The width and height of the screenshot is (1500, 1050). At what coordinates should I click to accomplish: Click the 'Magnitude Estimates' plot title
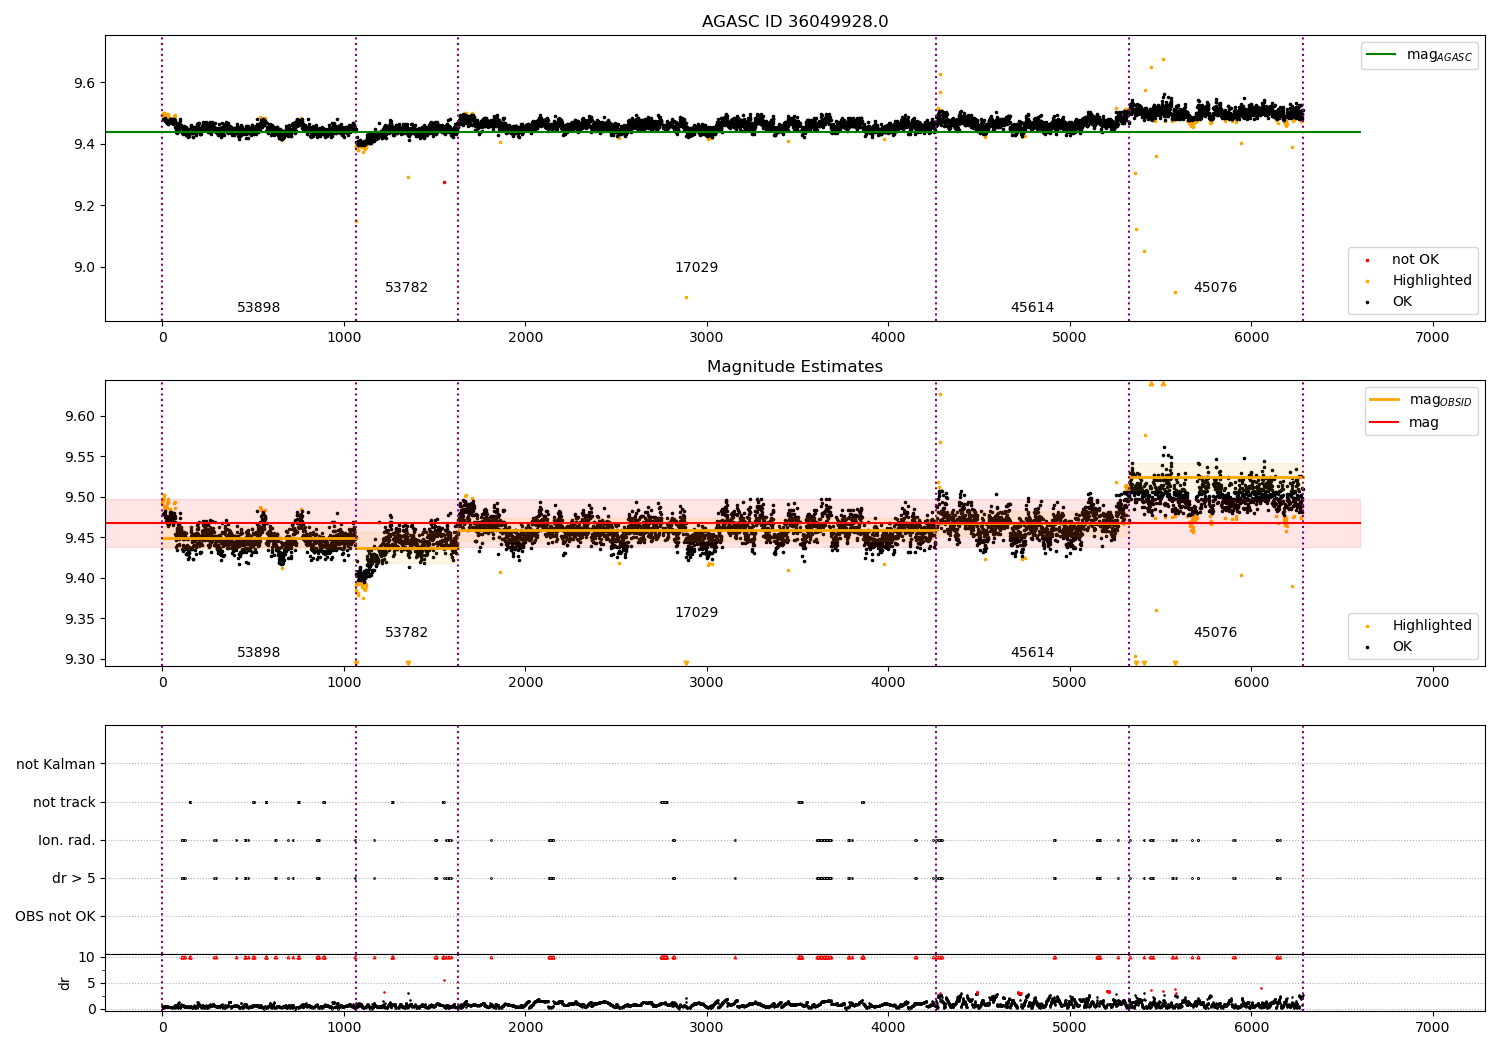point(795,367)
